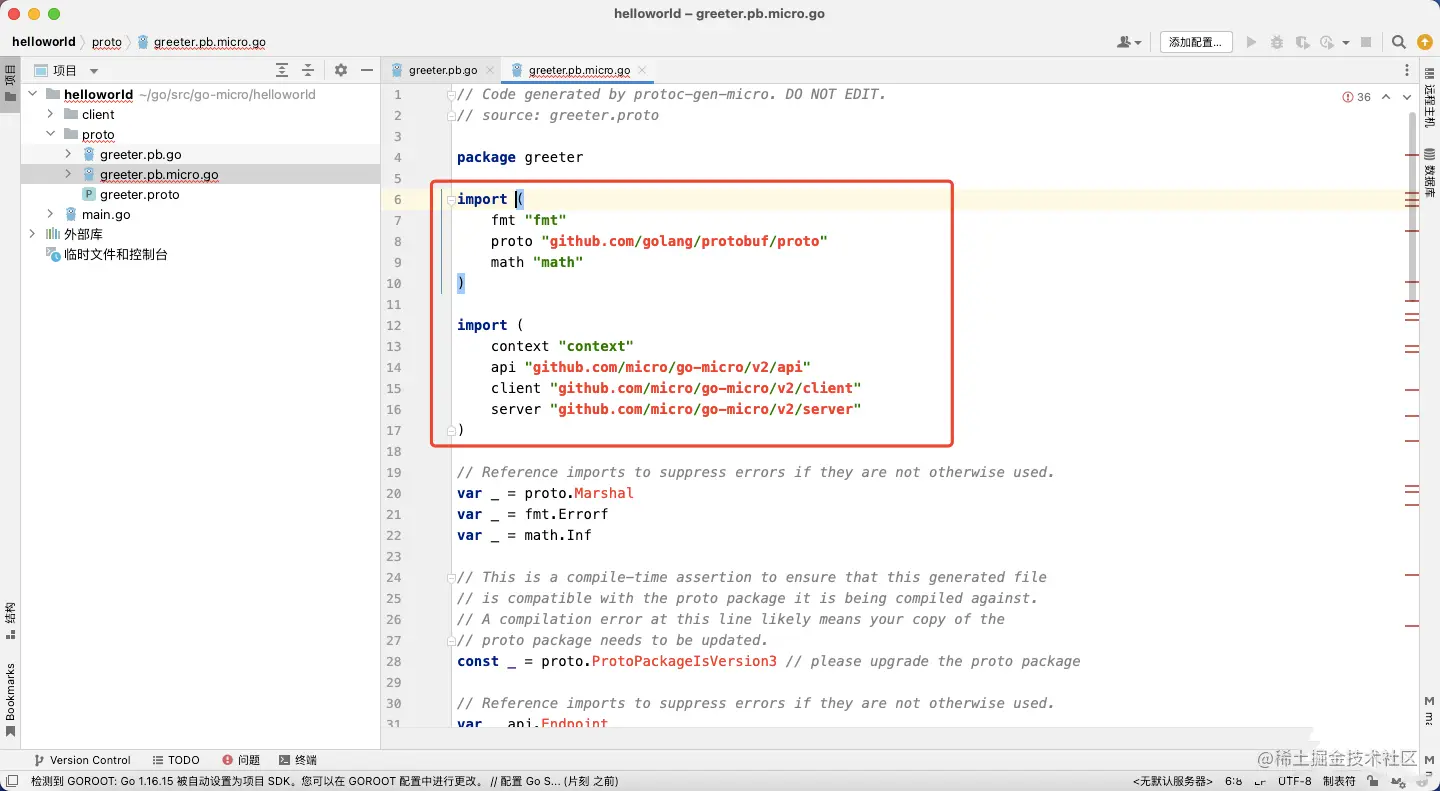The width and height of the screenshot is (1440, 791).
Task: Click proto in the breadcrumb path
Action: tap(107, 42)
